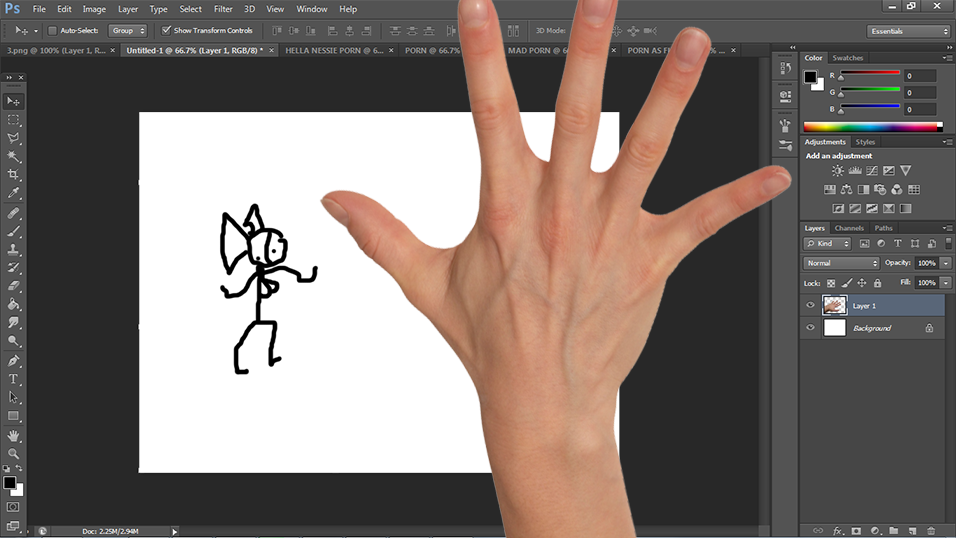Select the Zoom tool
This screenshot has width=956, height=538.
tap(14, 454)
